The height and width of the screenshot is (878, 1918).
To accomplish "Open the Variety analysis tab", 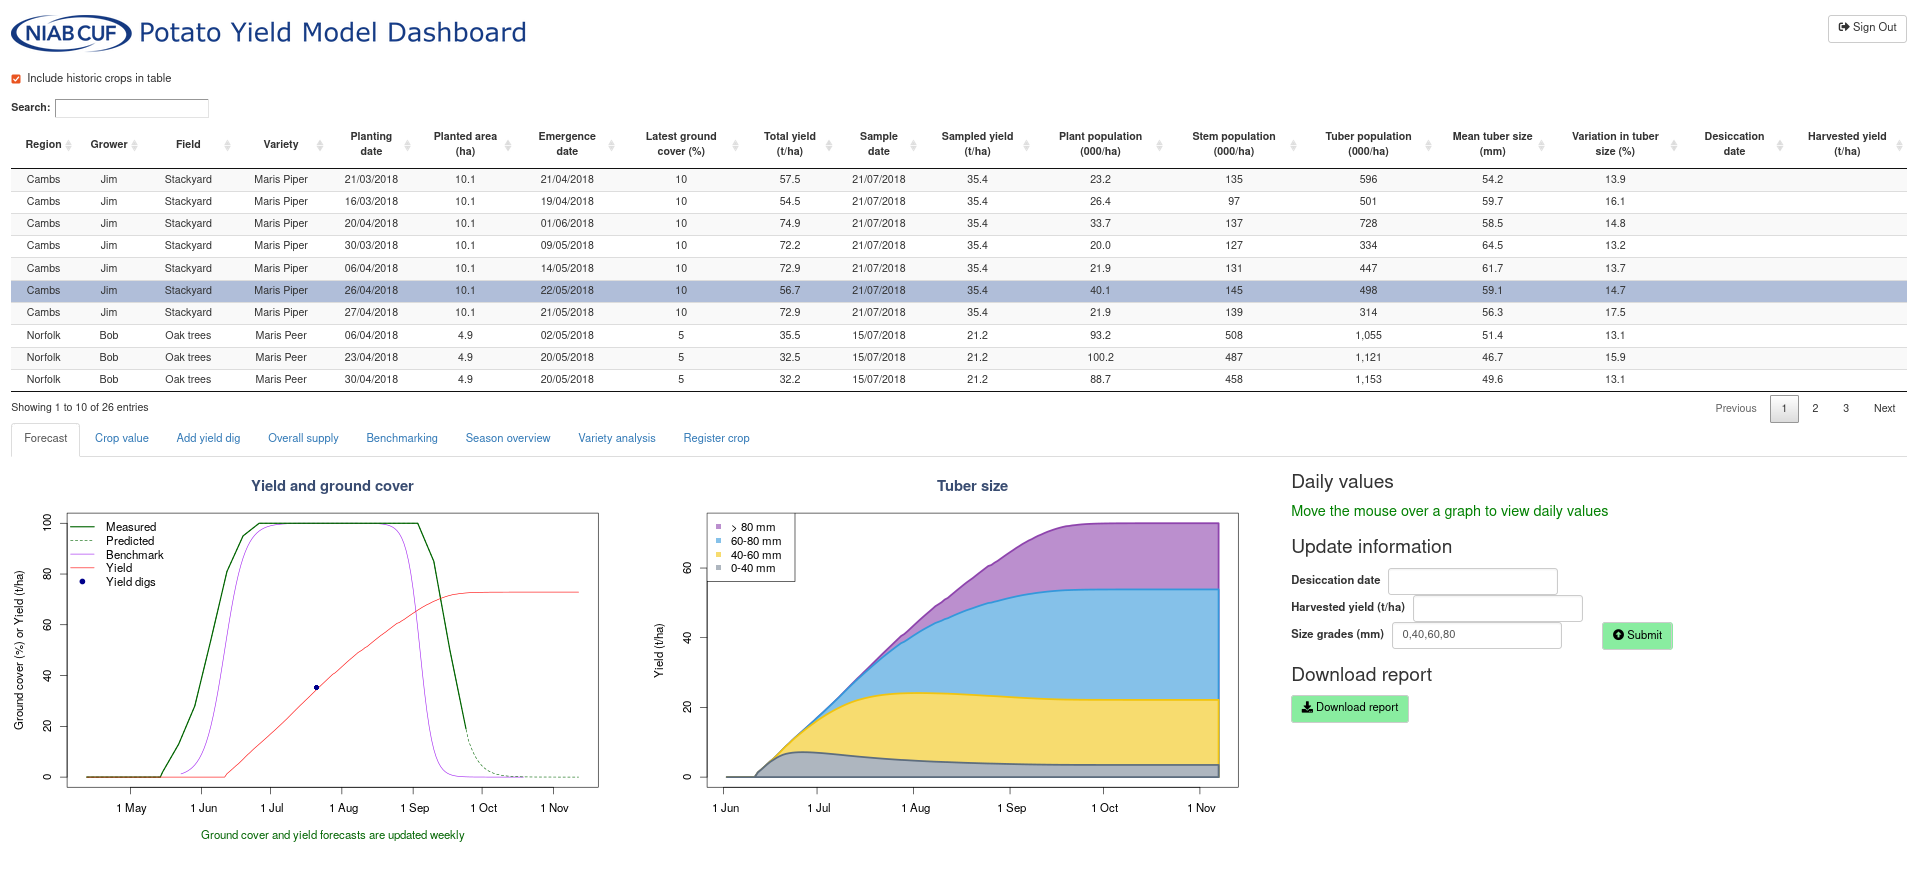I will tap(616, 439).
